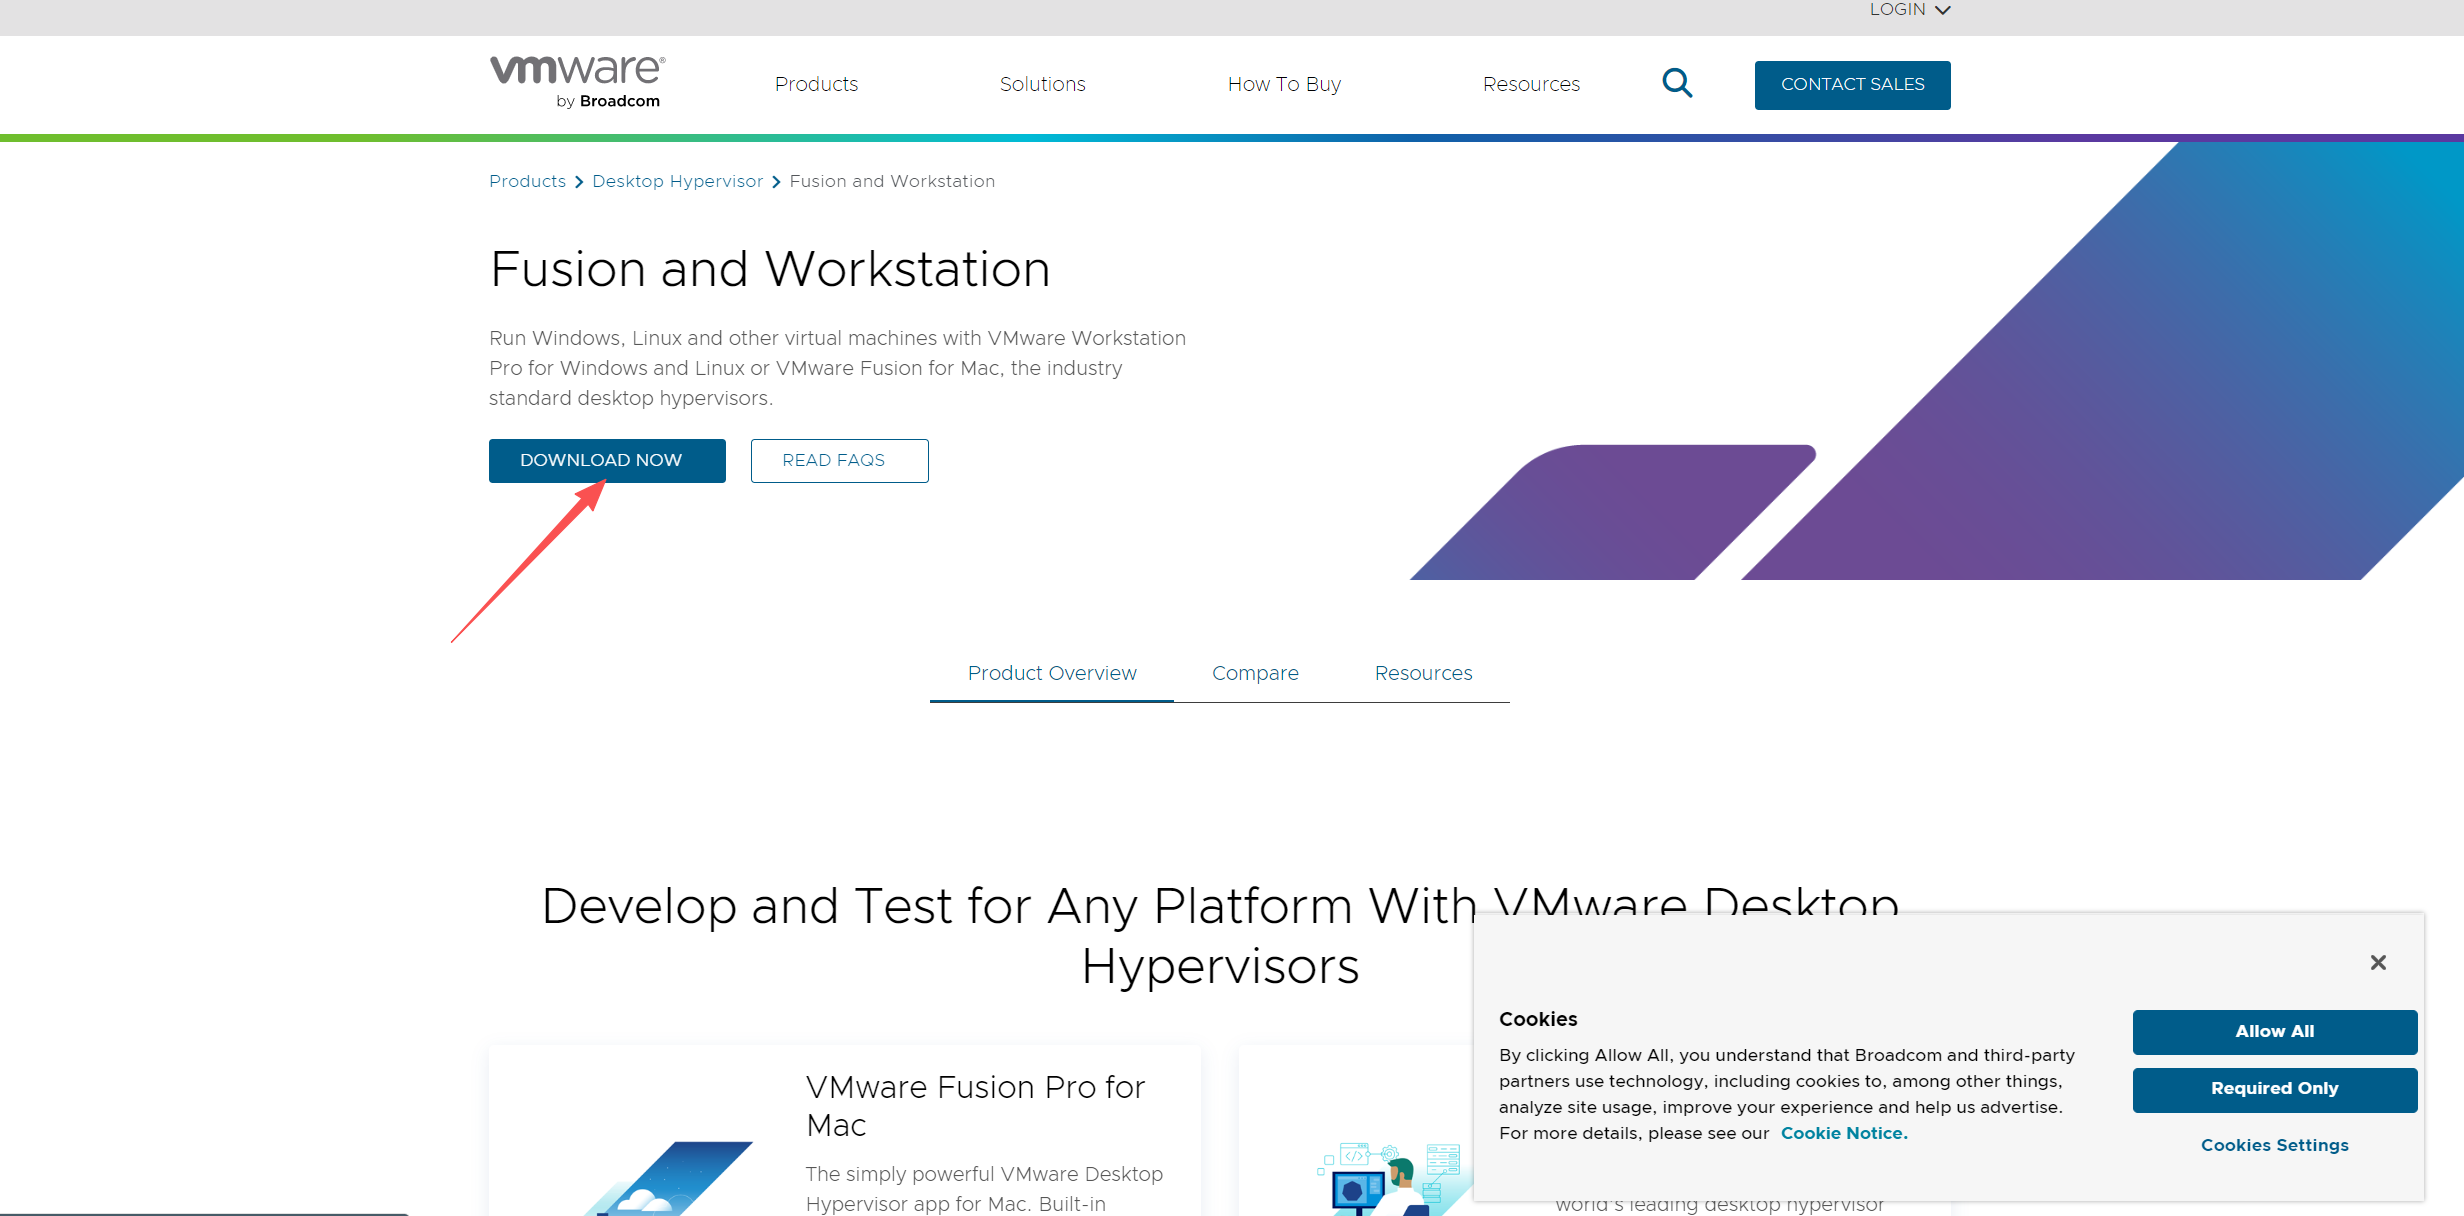
Task: Open the How To Buy menu
Action: click(x=1284, y=84)
